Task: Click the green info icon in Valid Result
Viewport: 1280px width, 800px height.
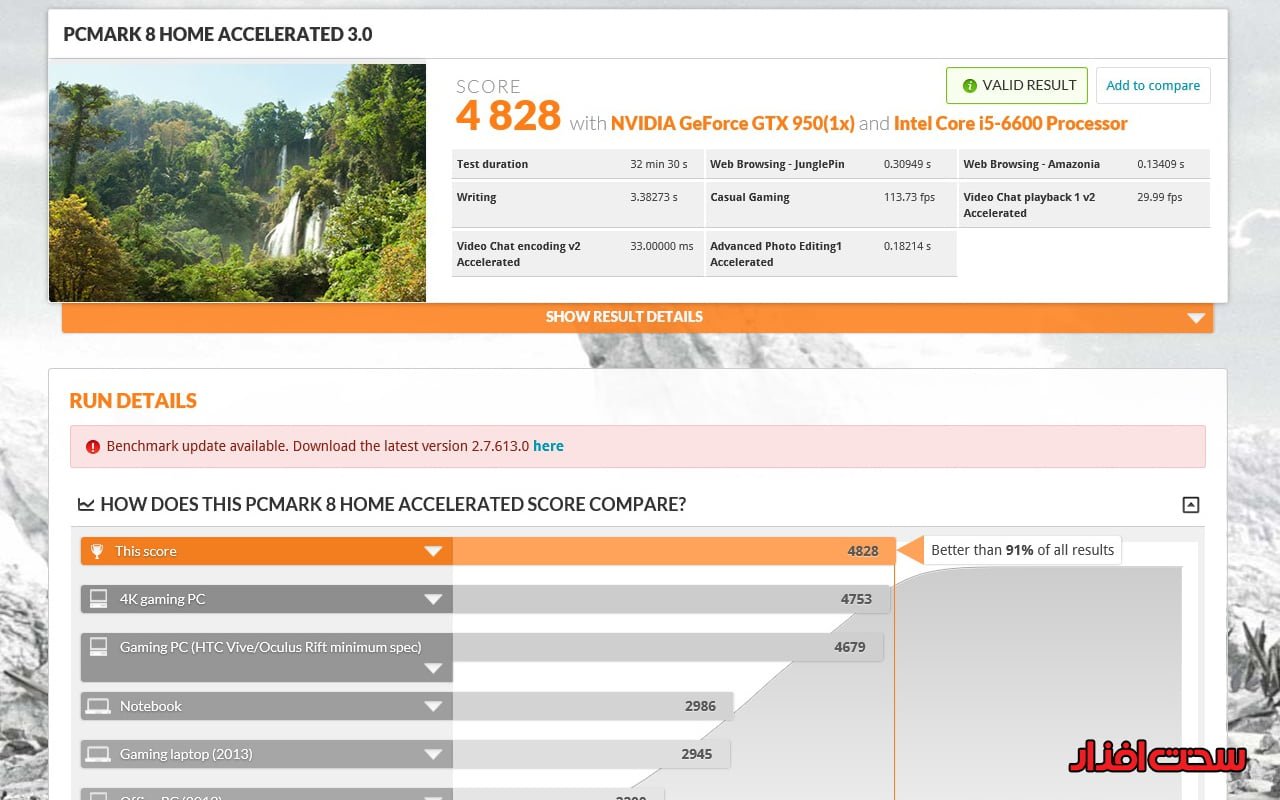Action: (x=969, y=86)
